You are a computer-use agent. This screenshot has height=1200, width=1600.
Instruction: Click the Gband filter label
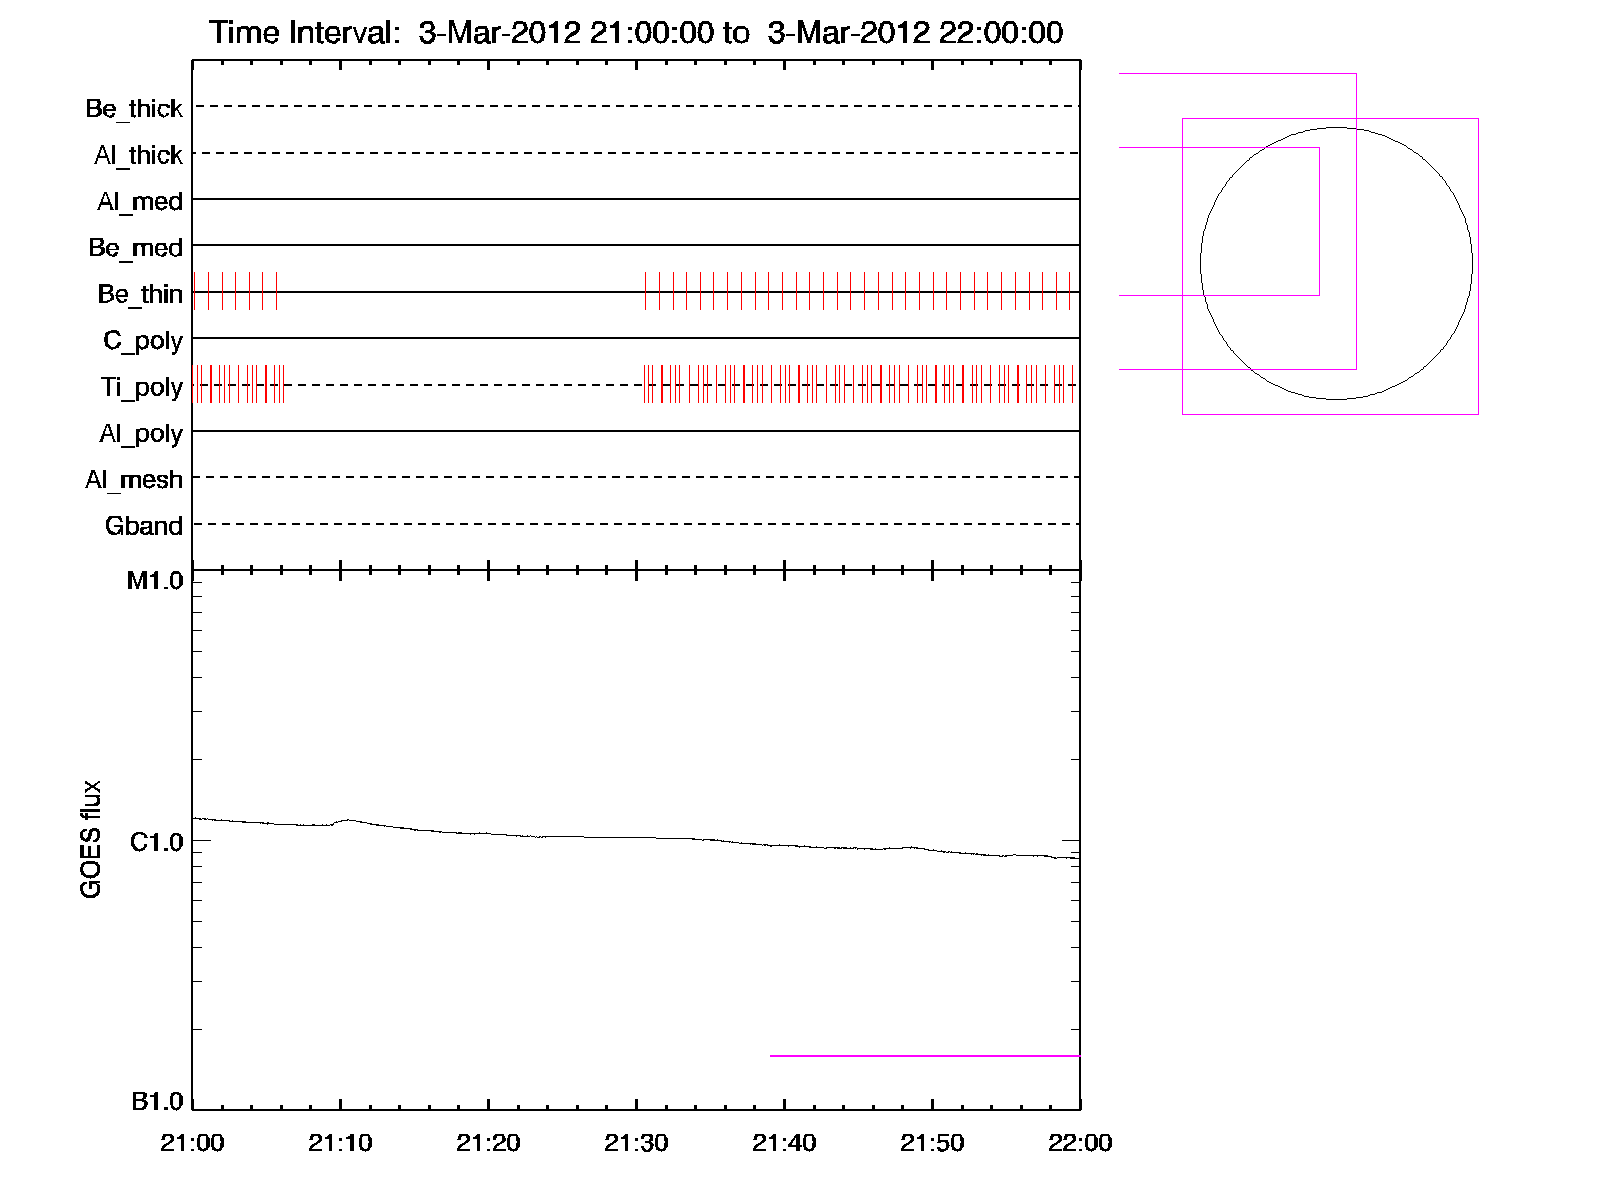(x=144, y=526)
